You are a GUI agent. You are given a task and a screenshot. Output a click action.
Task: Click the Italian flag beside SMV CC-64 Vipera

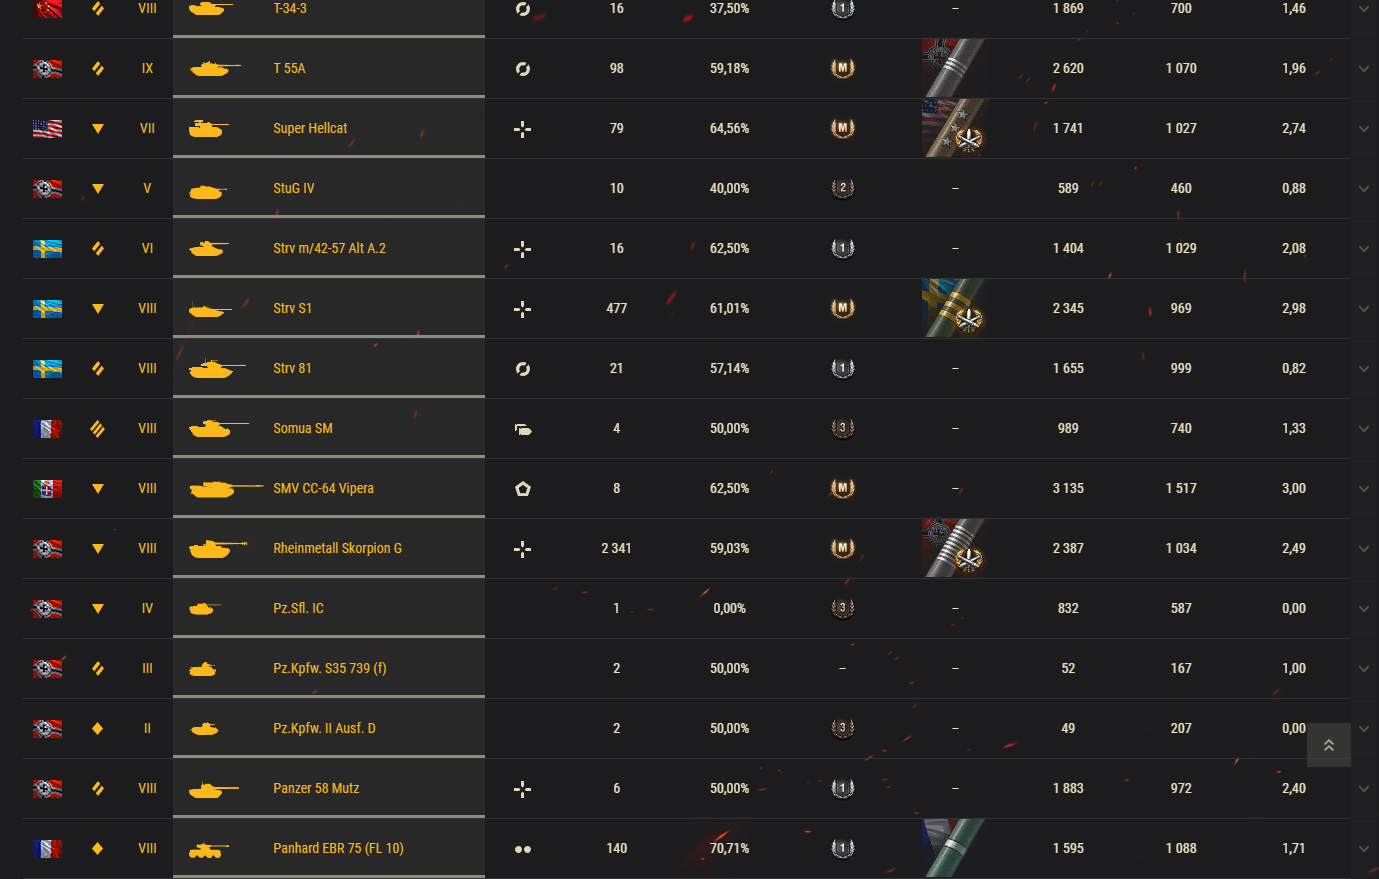point(47,488)
